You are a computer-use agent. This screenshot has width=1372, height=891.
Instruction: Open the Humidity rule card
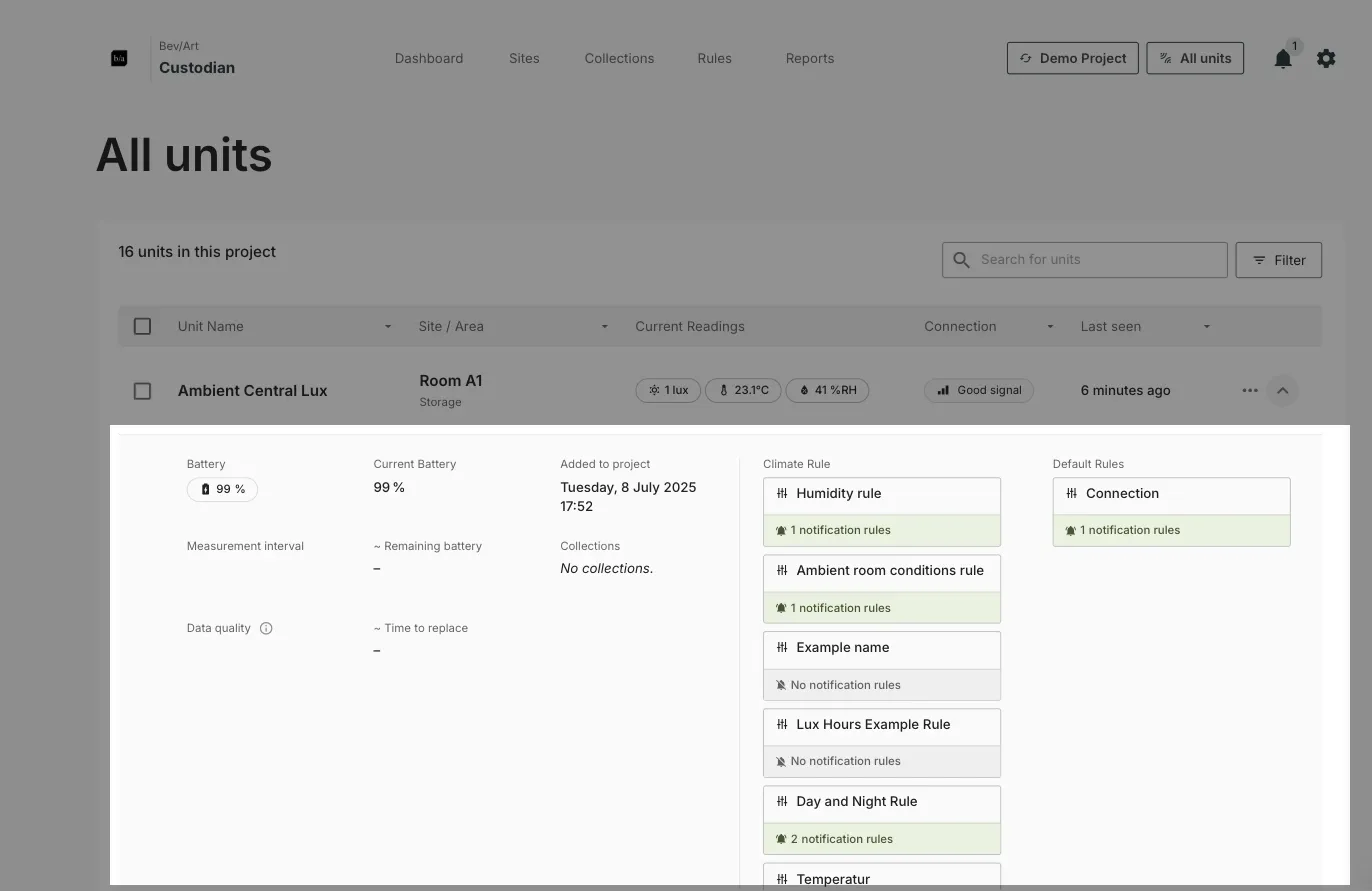point(881,512)
